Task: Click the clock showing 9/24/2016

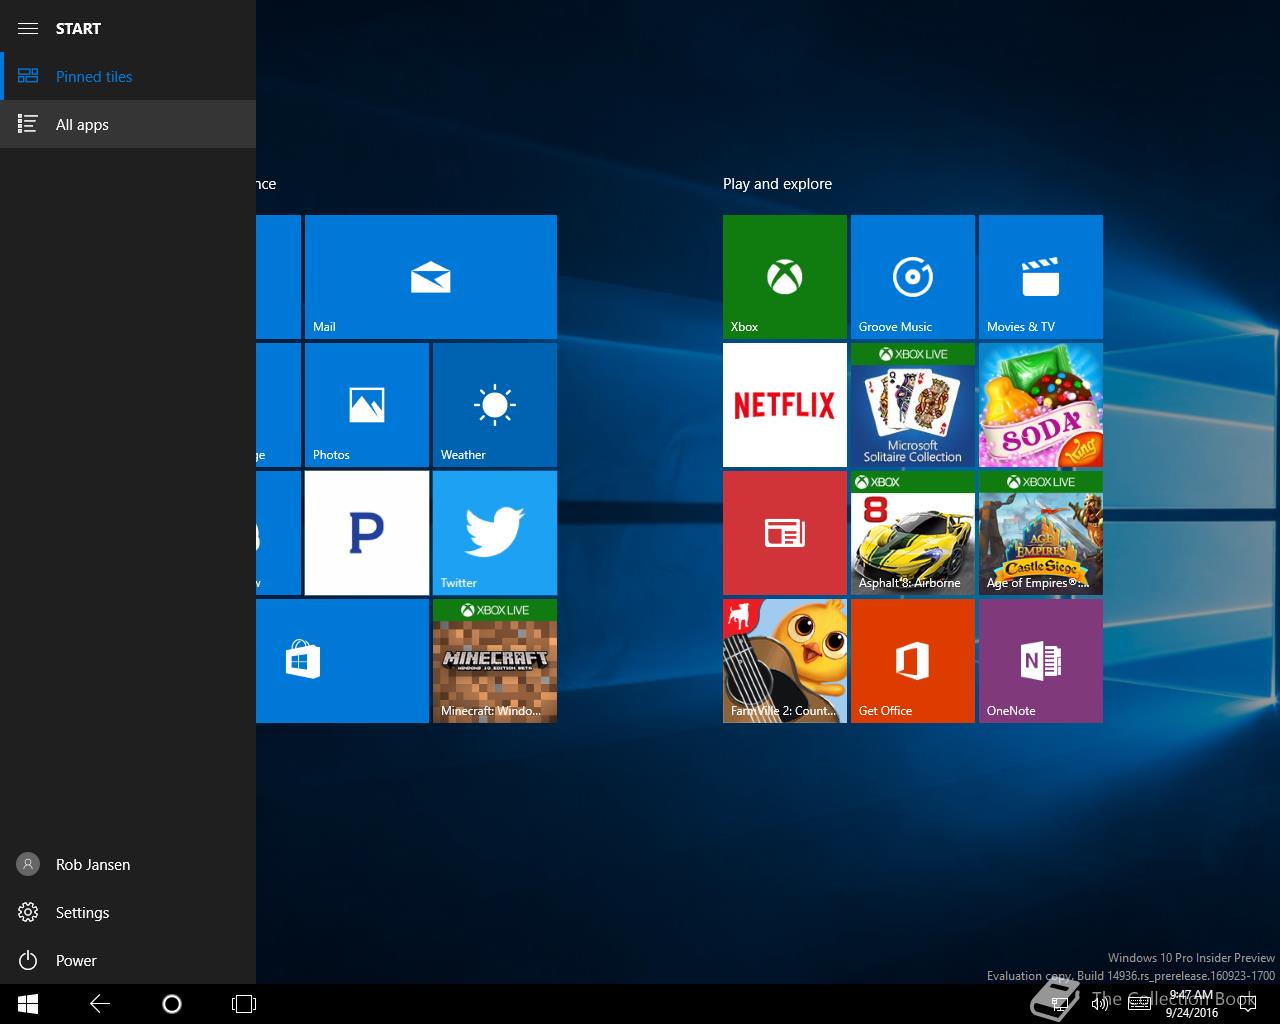Action: click(x=1191, y=1004)
